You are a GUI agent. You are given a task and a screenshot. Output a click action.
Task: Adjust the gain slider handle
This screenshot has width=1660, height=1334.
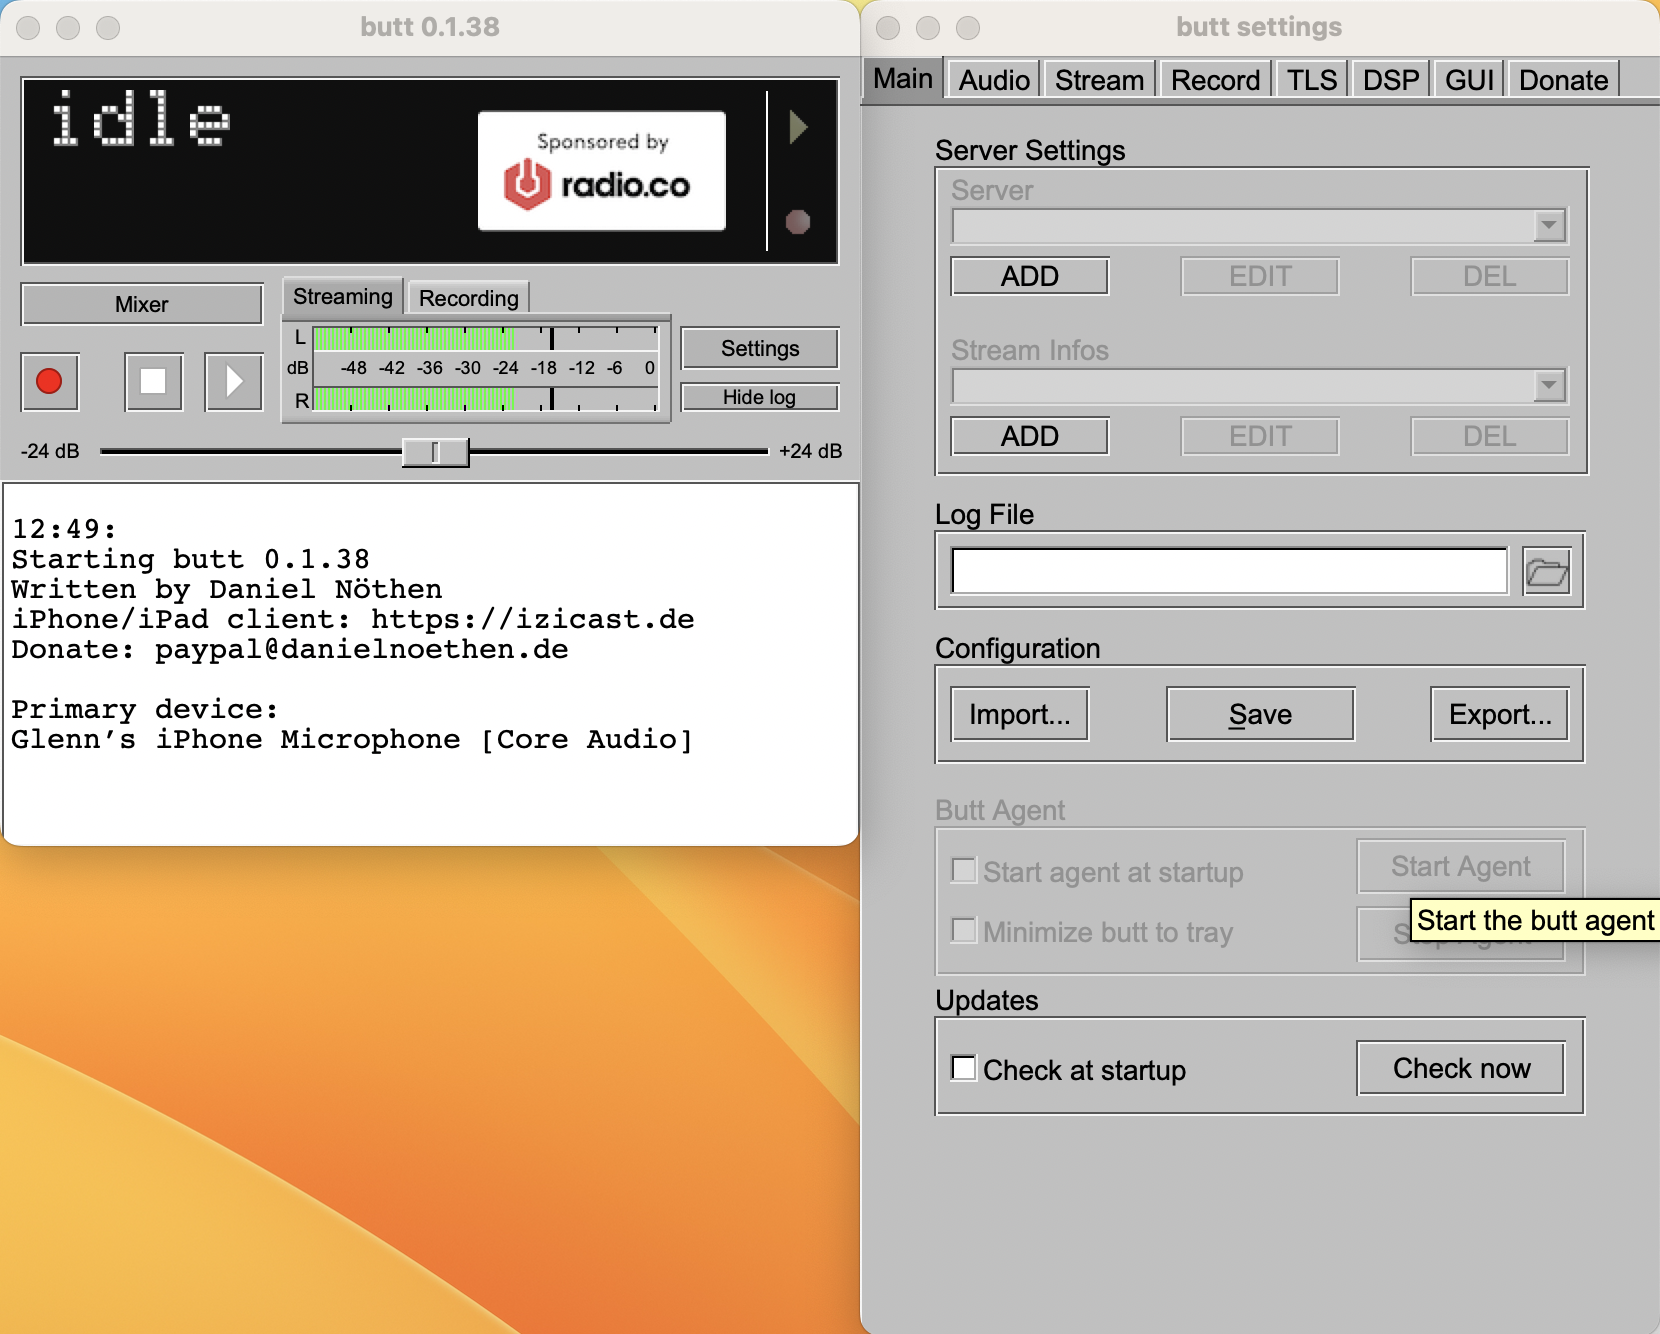[x=435, y=452]
